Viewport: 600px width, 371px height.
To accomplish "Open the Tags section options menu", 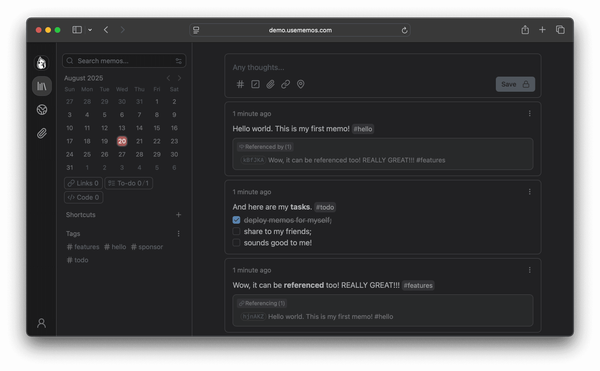I will tap(178, 233).
